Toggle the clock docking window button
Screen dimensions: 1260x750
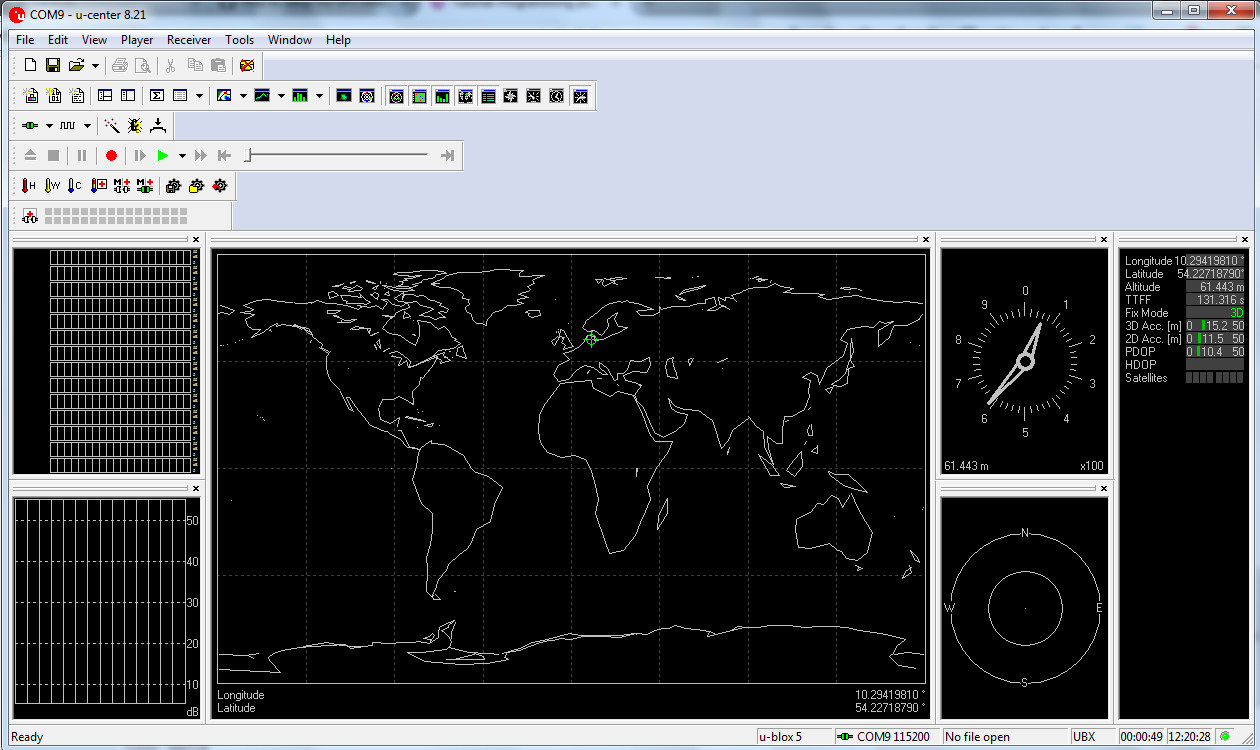point(557,96)
